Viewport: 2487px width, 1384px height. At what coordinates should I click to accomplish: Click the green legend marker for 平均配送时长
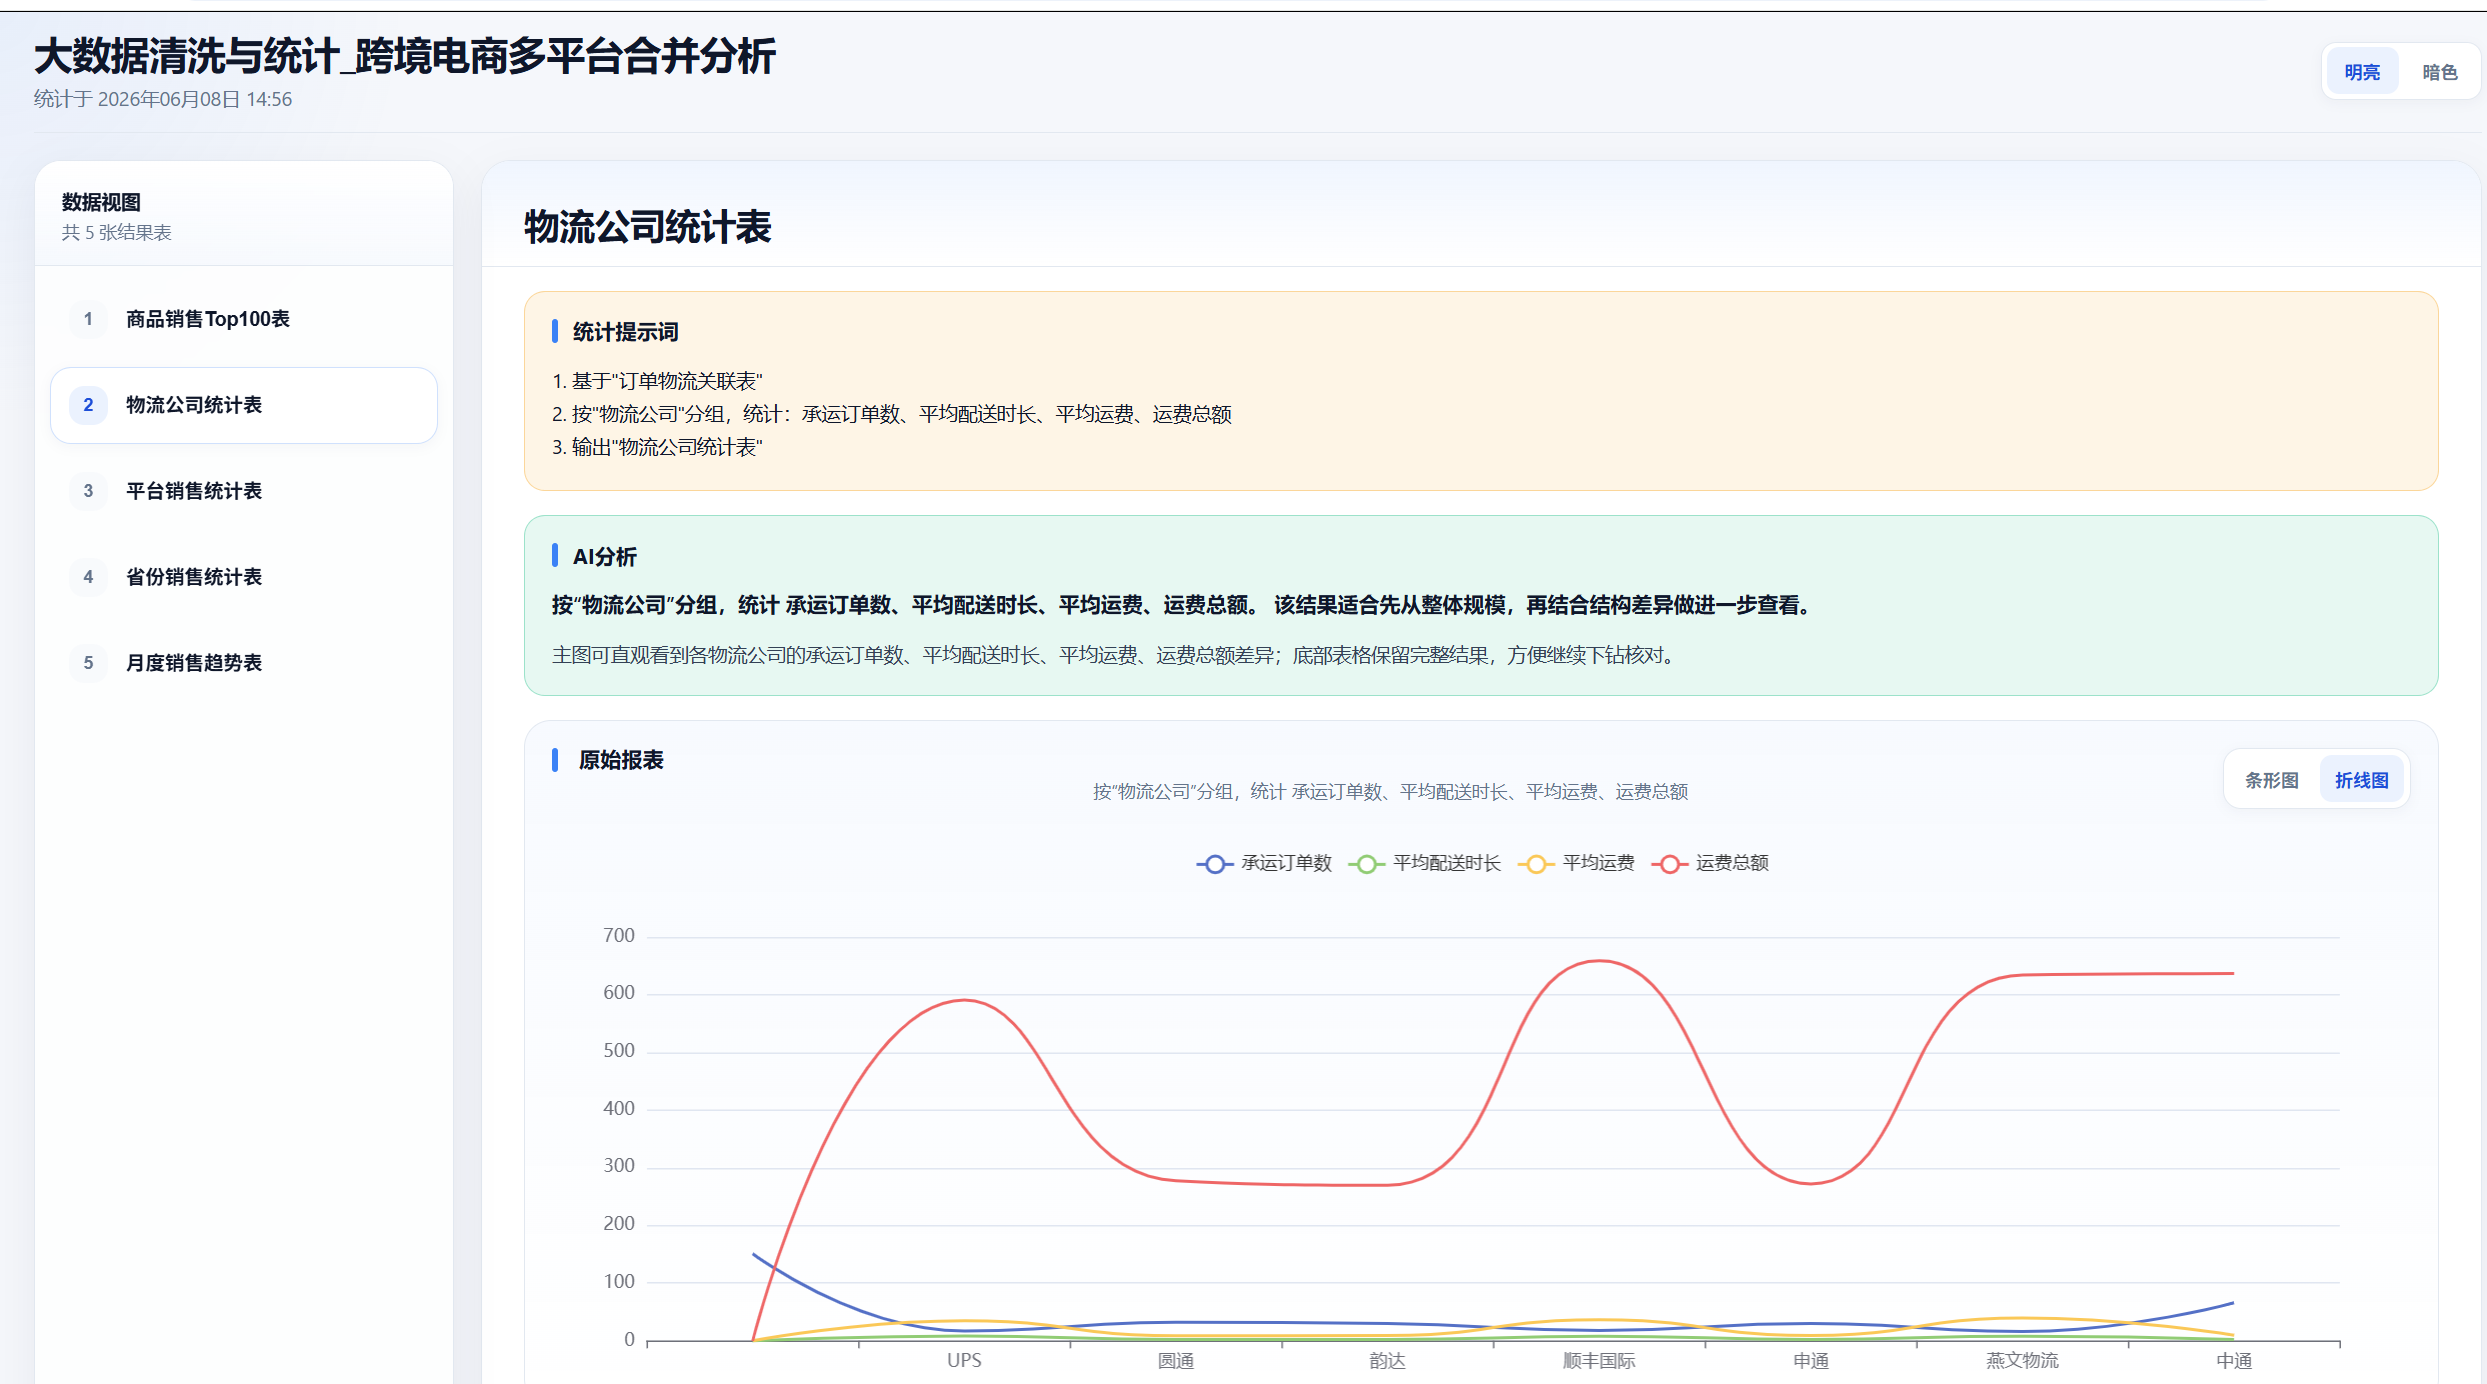coord(1366,864)
